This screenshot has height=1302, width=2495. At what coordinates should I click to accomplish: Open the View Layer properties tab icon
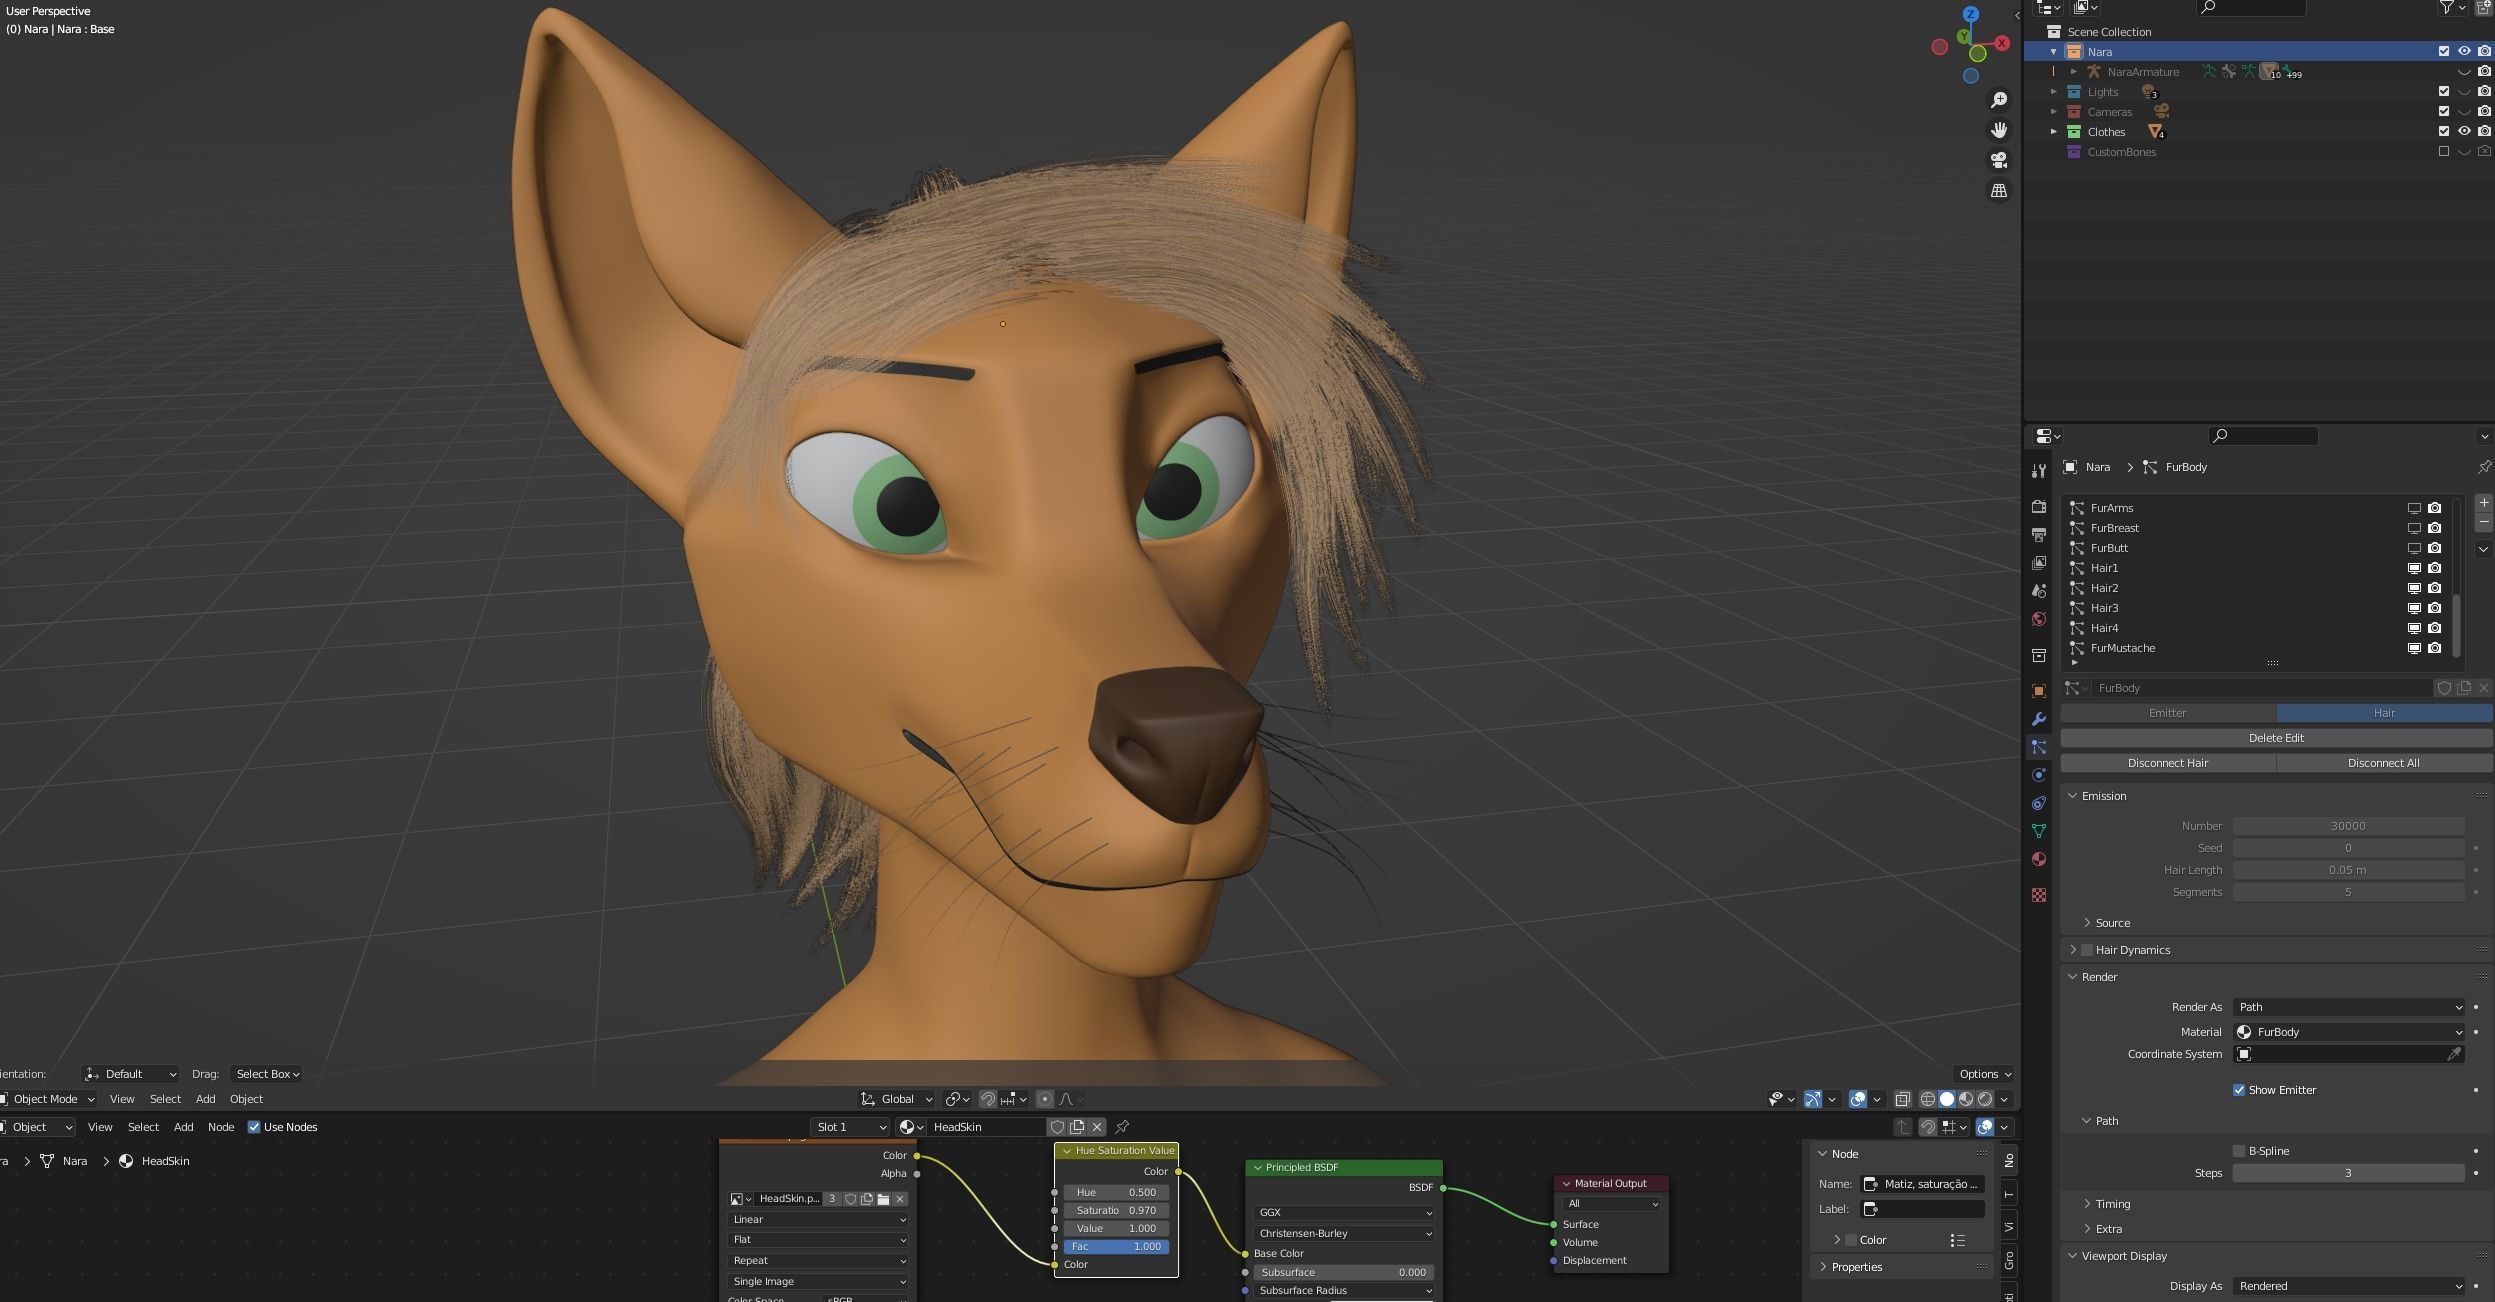(2039, 563)
